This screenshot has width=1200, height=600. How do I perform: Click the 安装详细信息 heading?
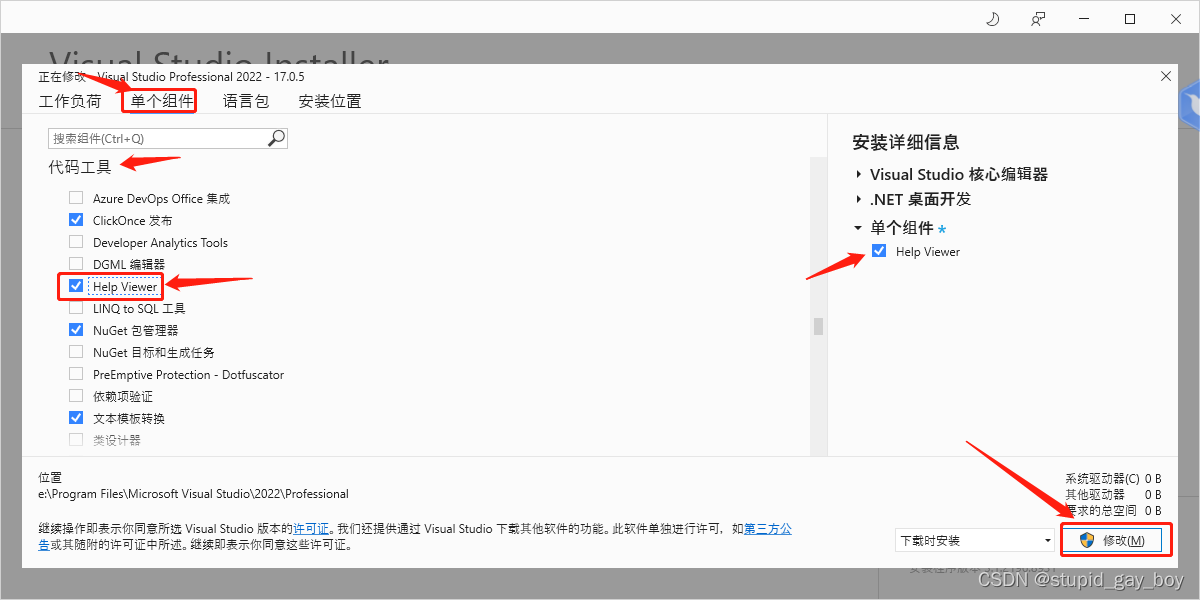(906, 143)
